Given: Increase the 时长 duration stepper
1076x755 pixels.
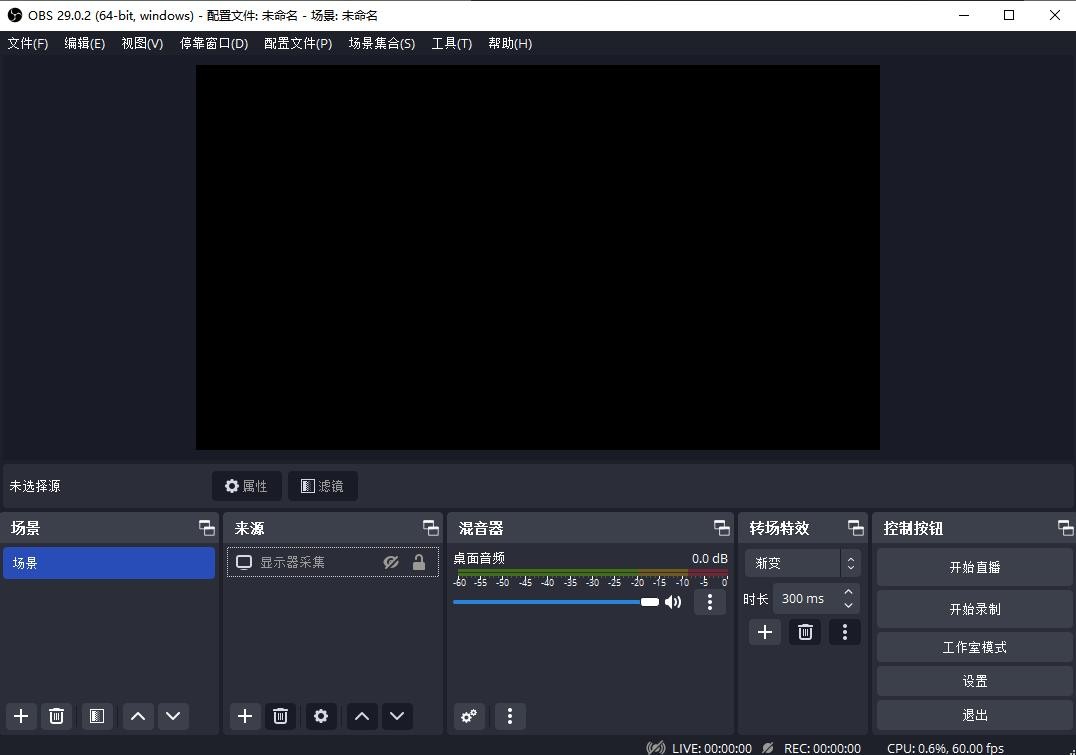Looking at the screenshot, I should click(849, 592).
